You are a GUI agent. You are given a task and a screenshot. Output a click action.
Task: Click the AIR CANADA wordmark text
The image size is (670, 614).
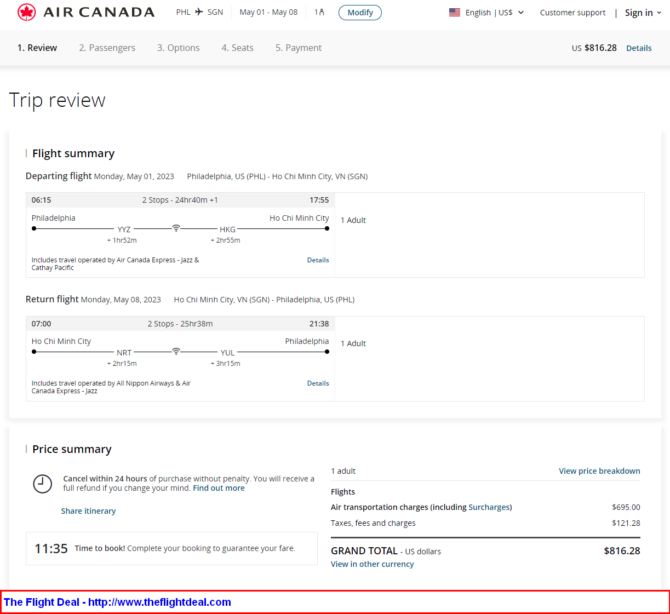click(99, 12)
